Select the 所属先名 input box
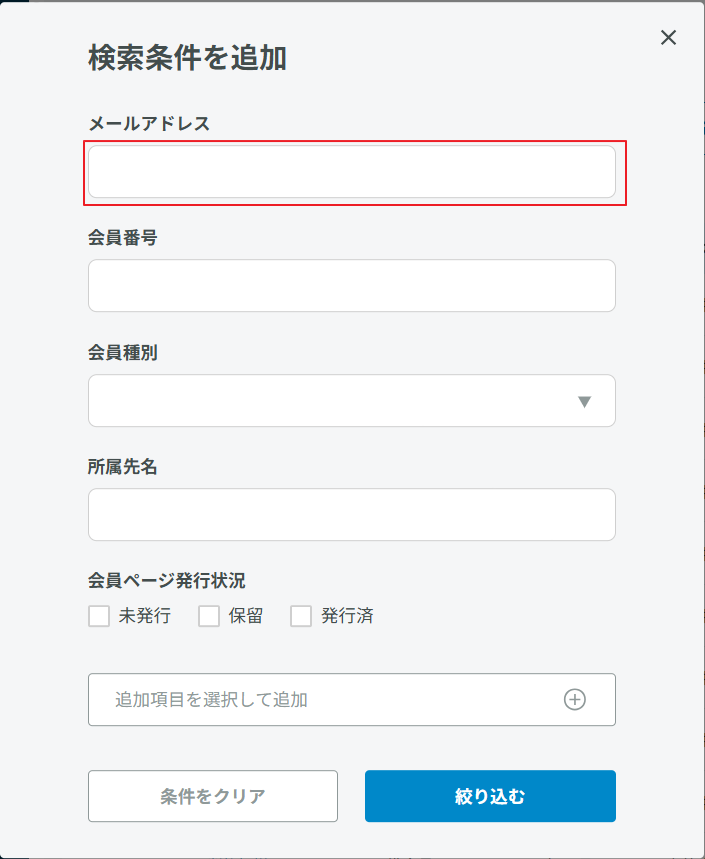Image resolution: width=705 pixels, height=859 pixels. 352,514
